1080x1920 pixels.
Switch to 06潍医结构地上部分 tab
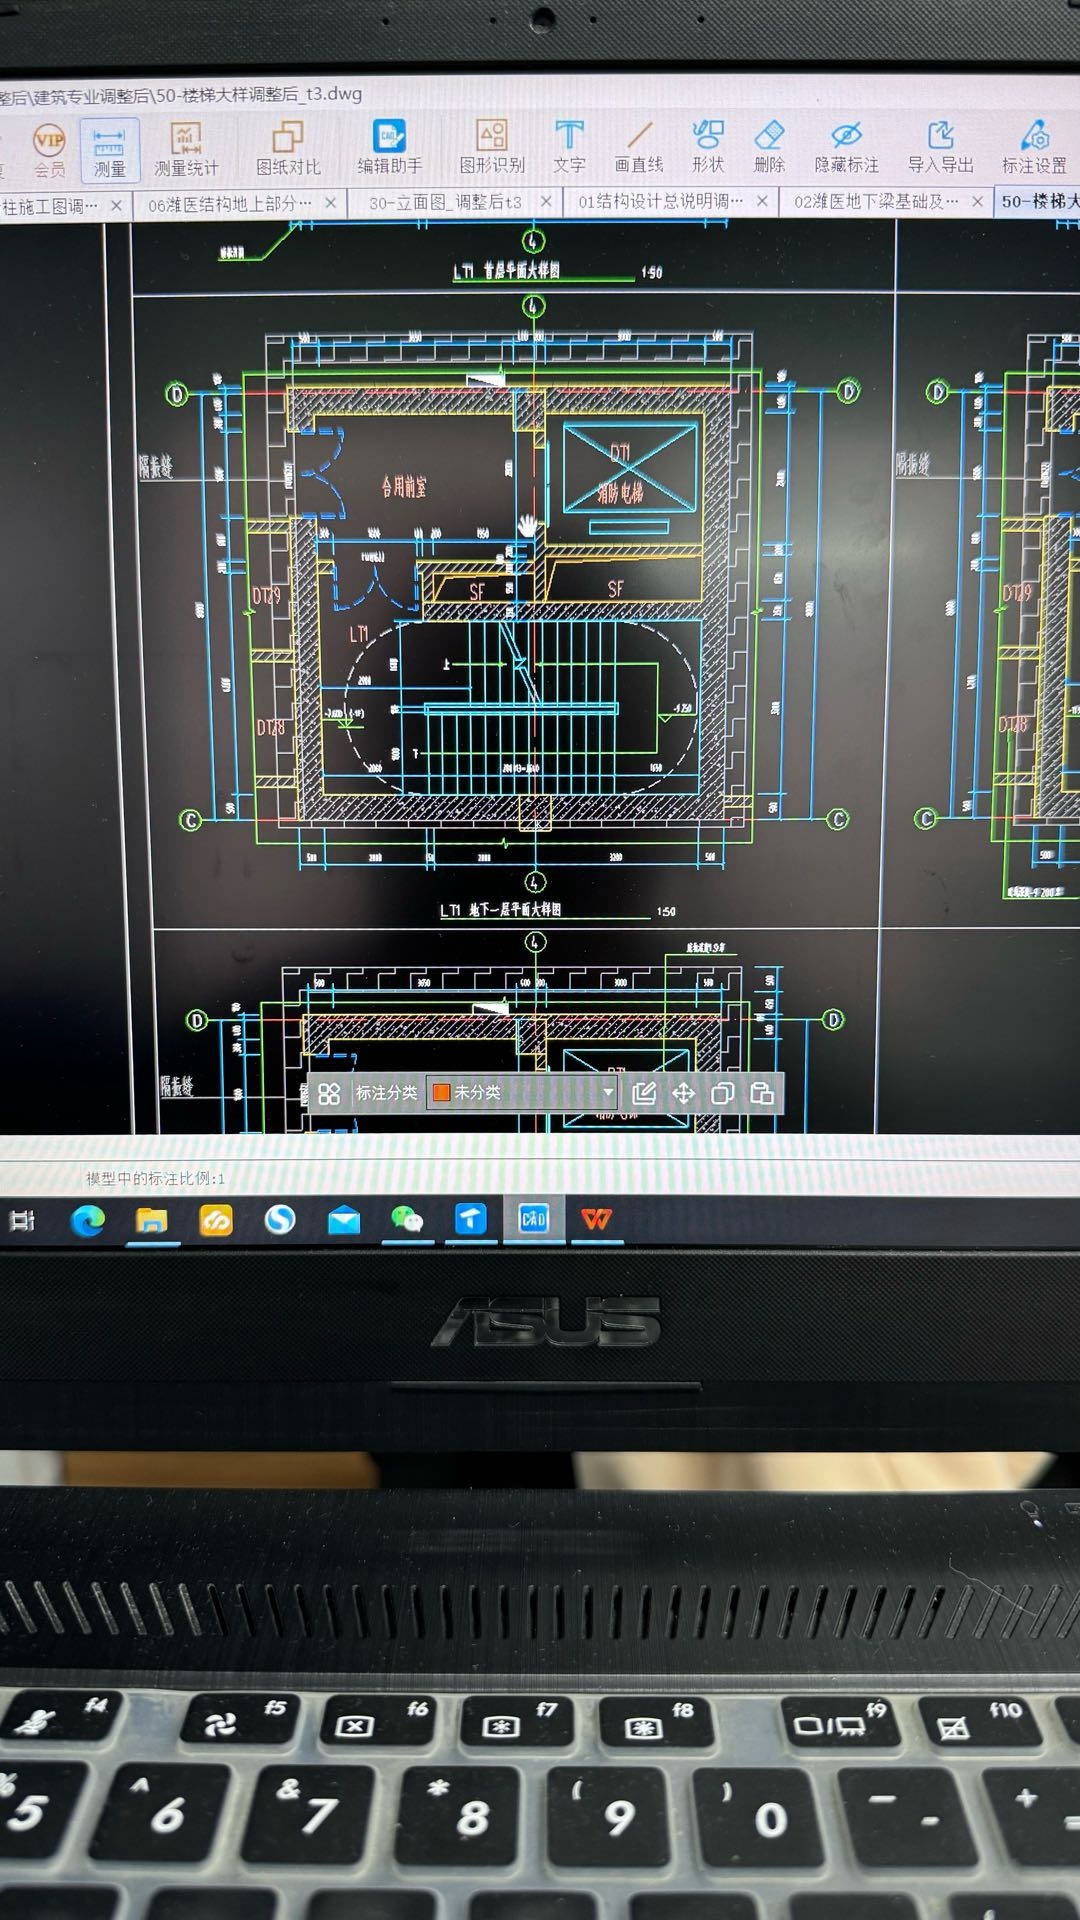click(230, 204)
